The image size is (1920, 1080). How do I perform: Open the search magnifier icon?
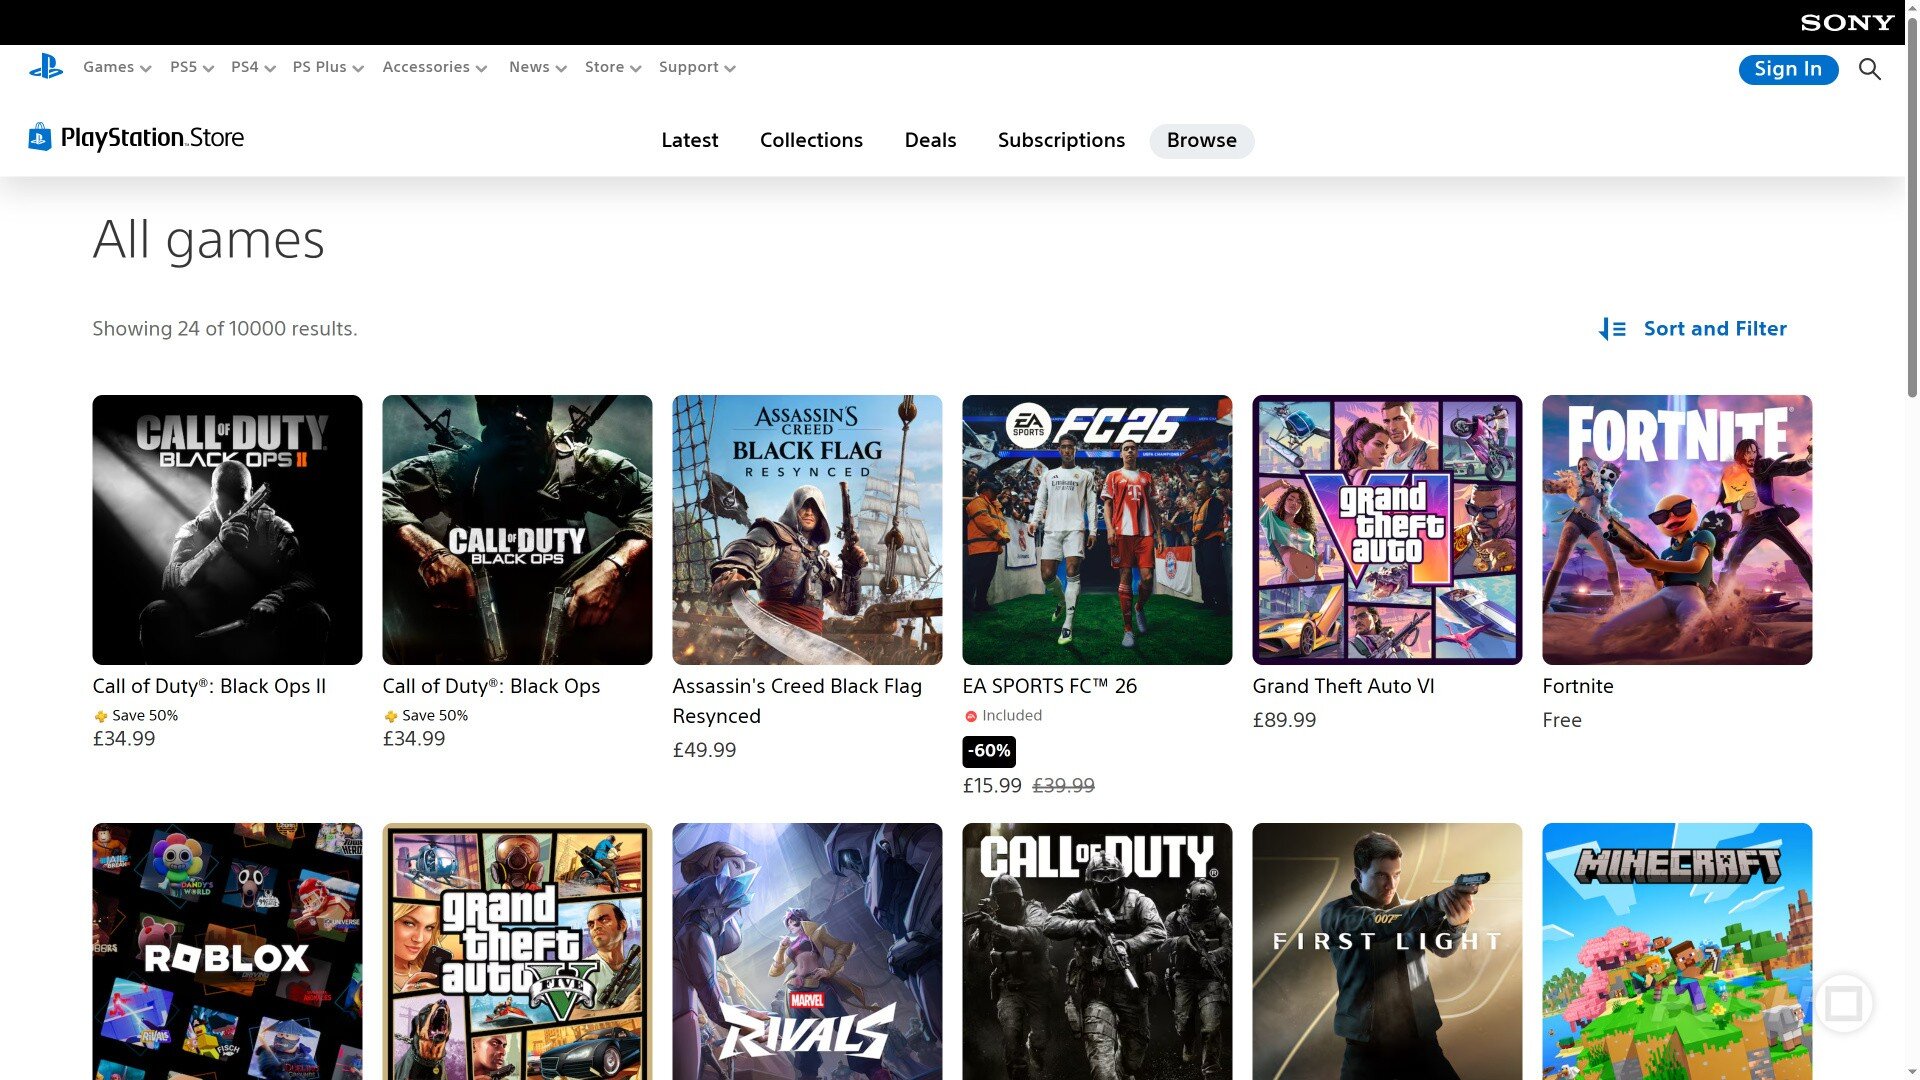click(x=1869, y=69)
